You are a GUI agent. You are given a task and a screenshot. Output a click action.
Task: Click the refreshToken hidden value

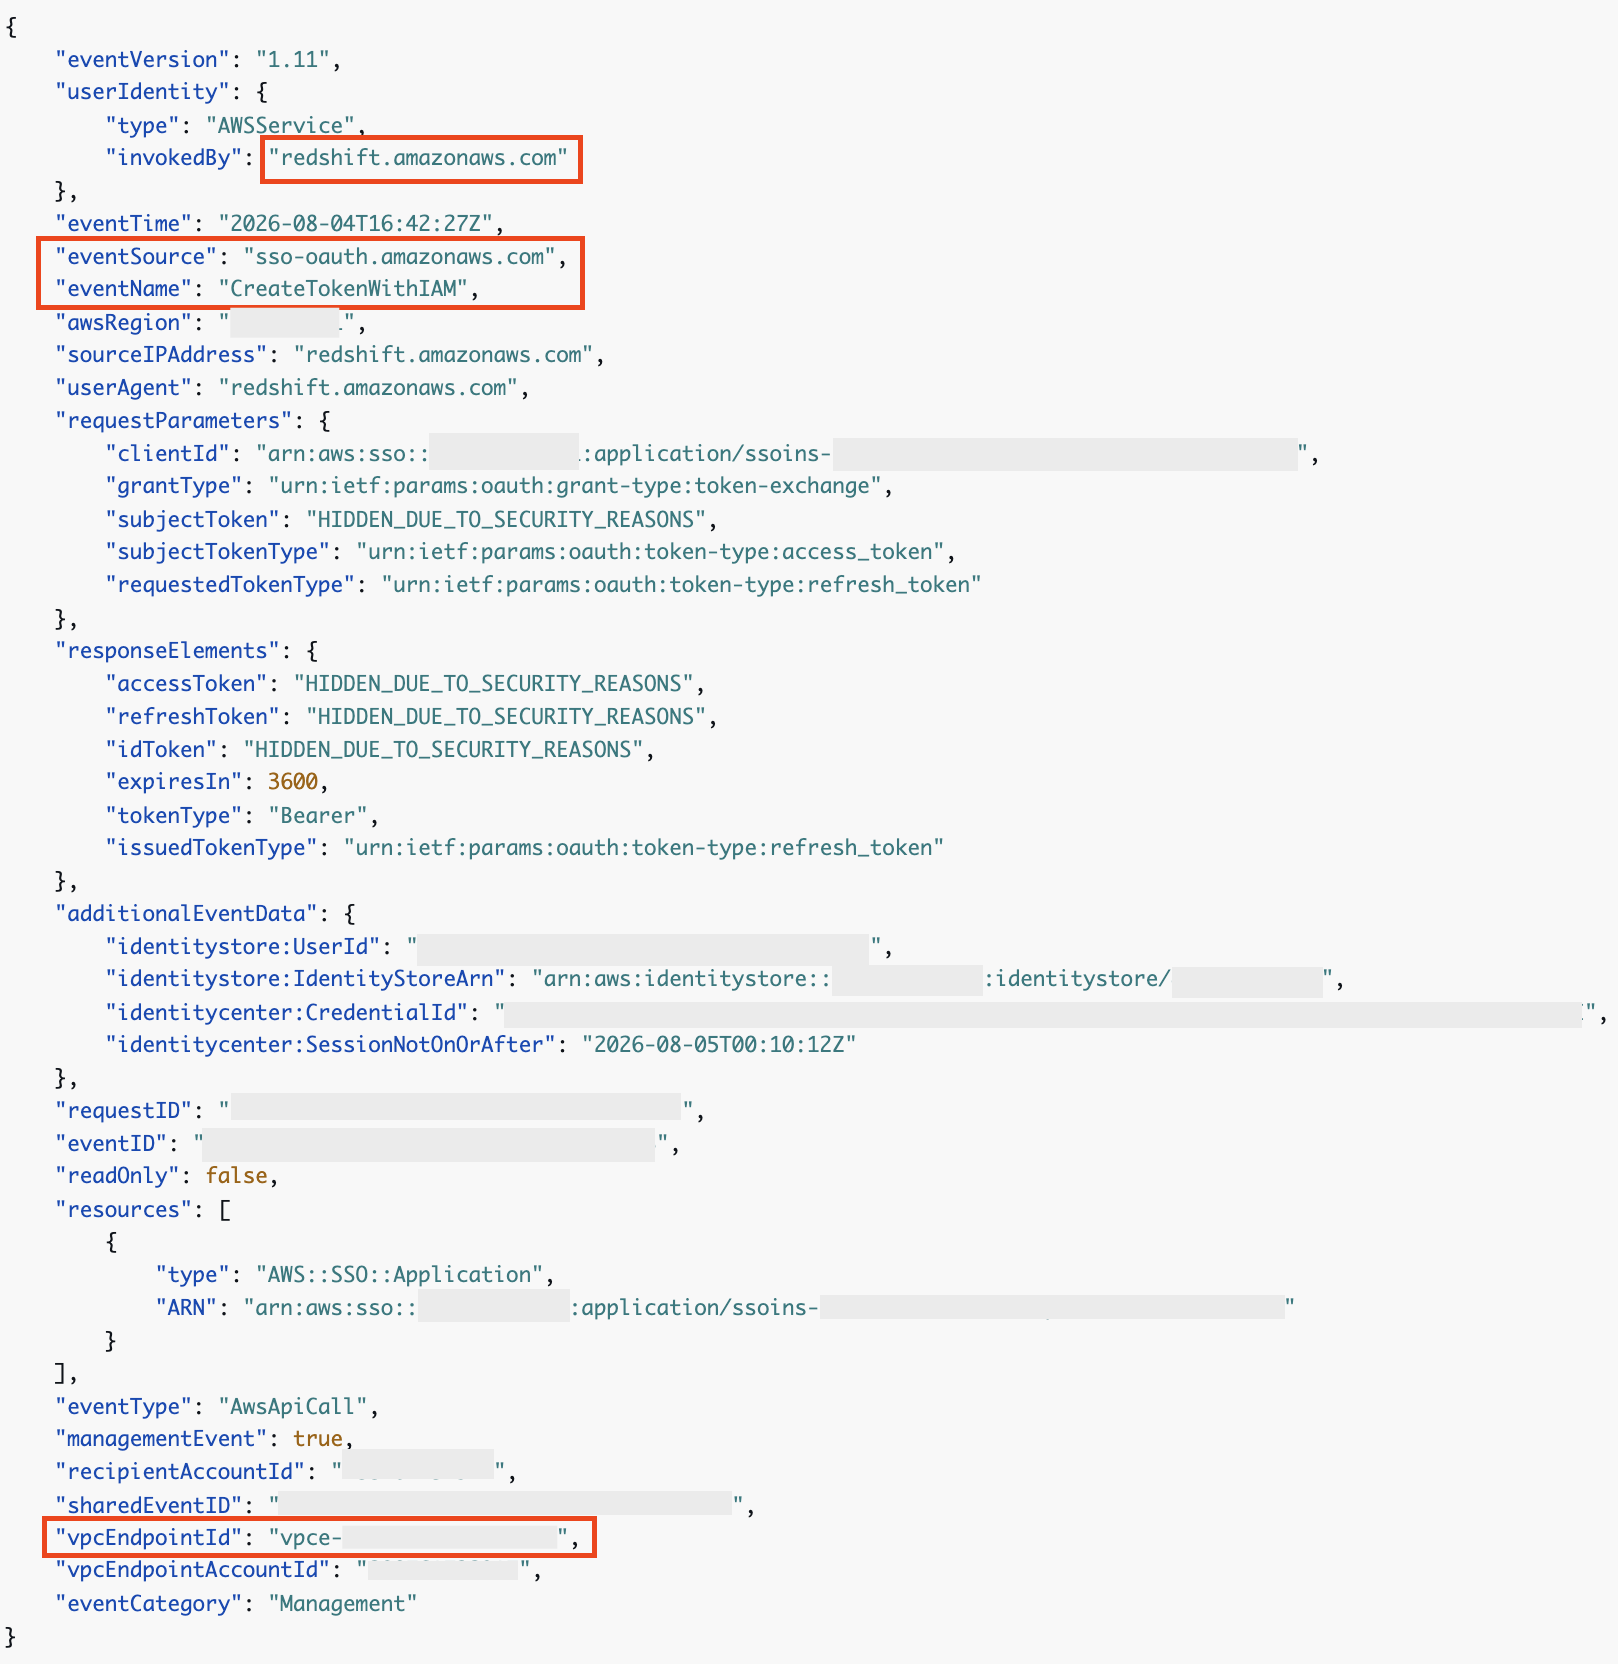point(506,717)
